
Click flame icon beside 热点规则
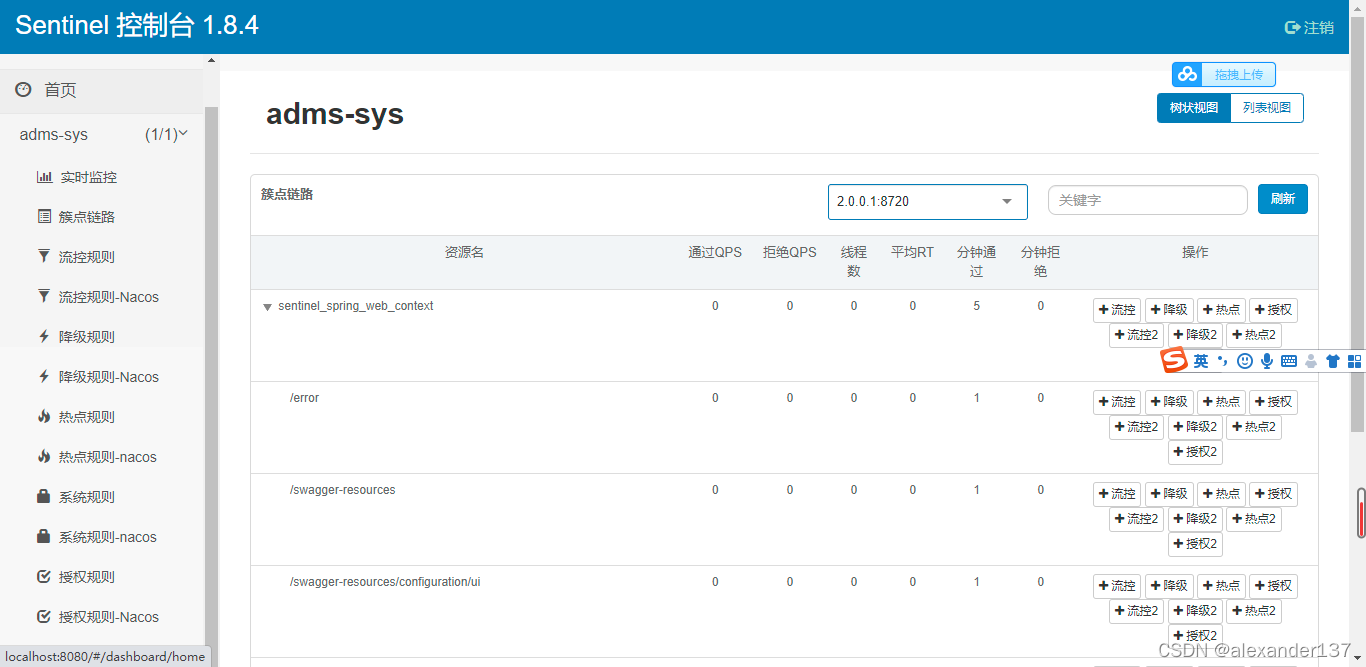(x=43, y=416)
